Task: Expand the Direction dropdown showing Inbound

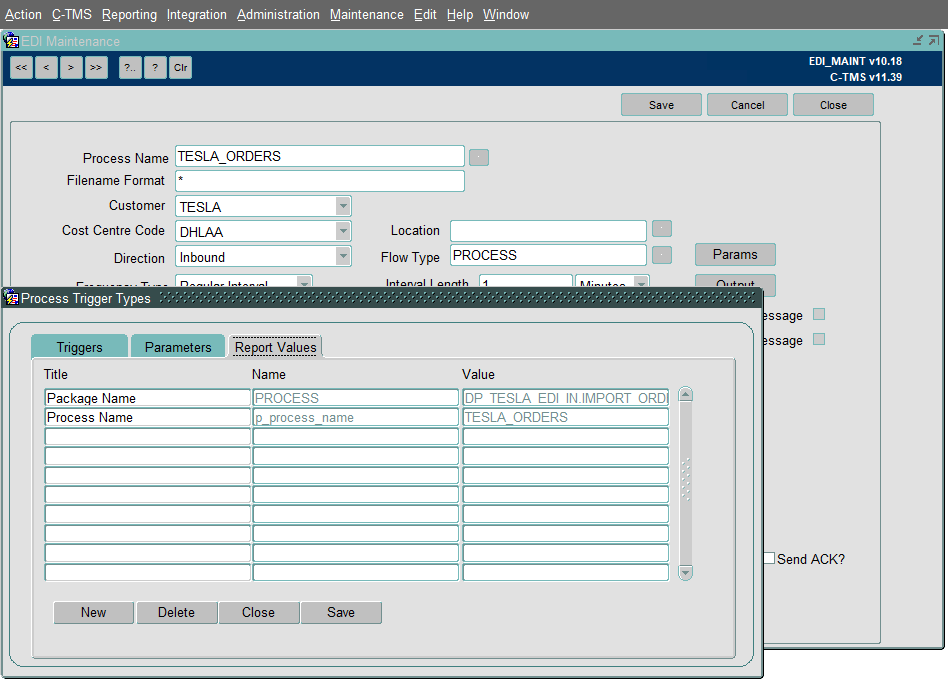Action: click(x=343, y=256)
